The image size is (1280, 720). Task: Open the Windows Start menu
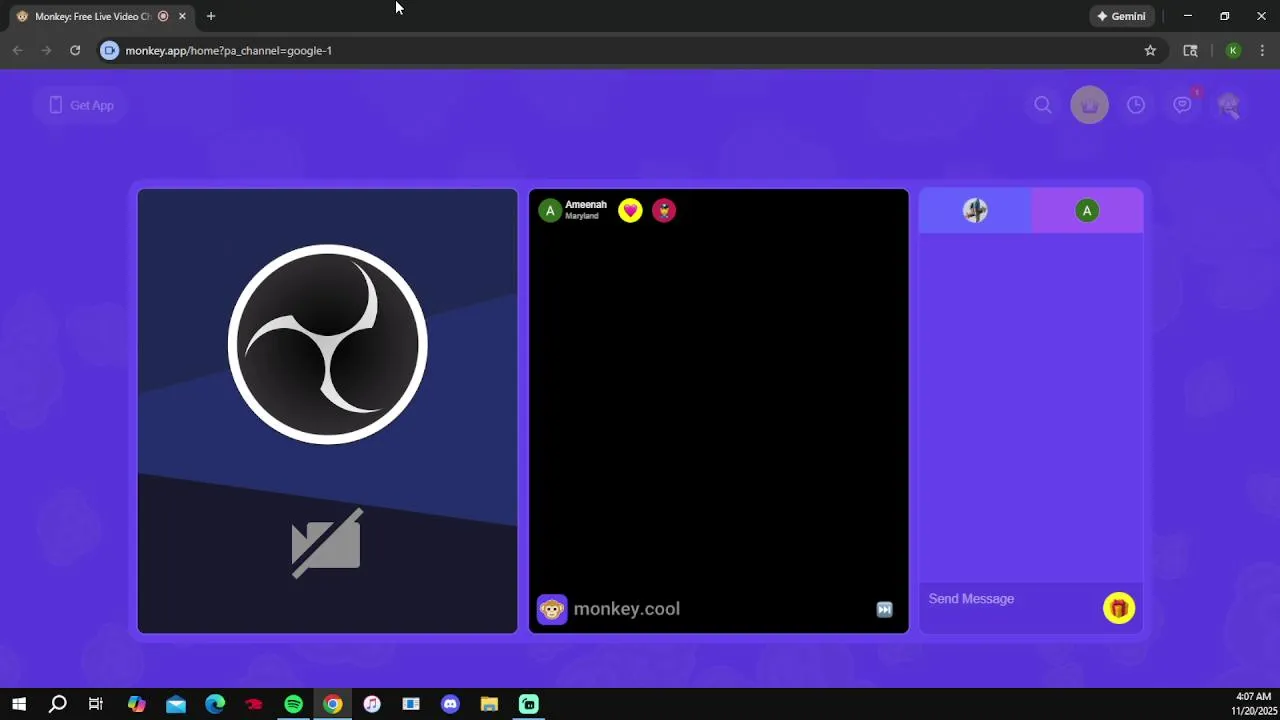19,704
